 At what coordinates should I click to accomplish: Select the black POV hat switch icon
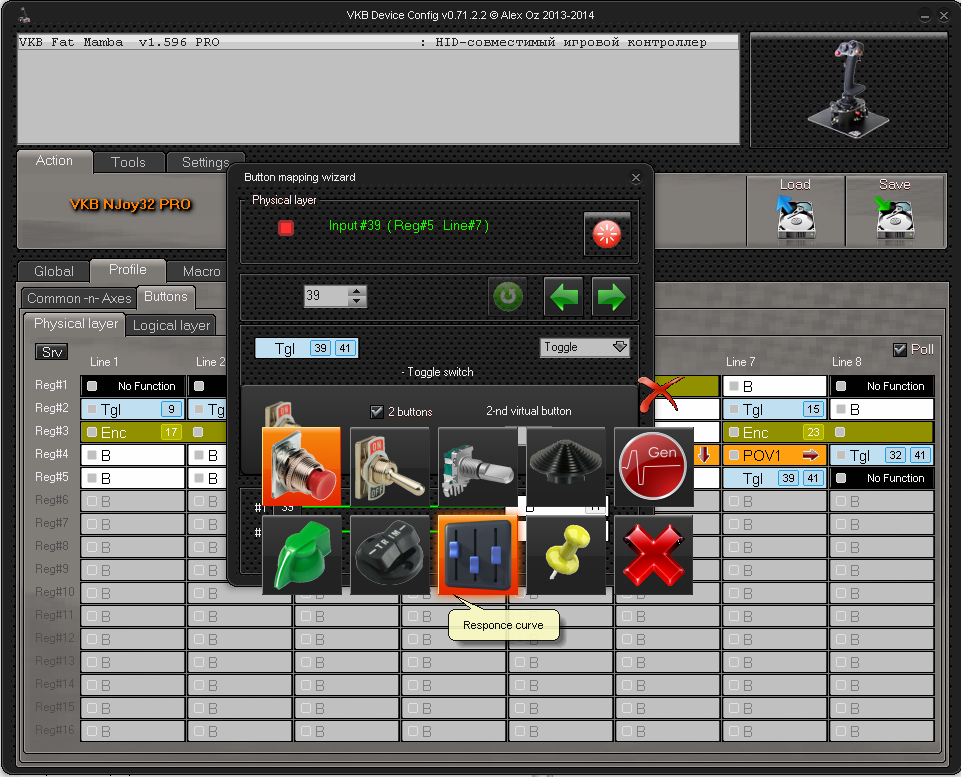pos(566,467)
